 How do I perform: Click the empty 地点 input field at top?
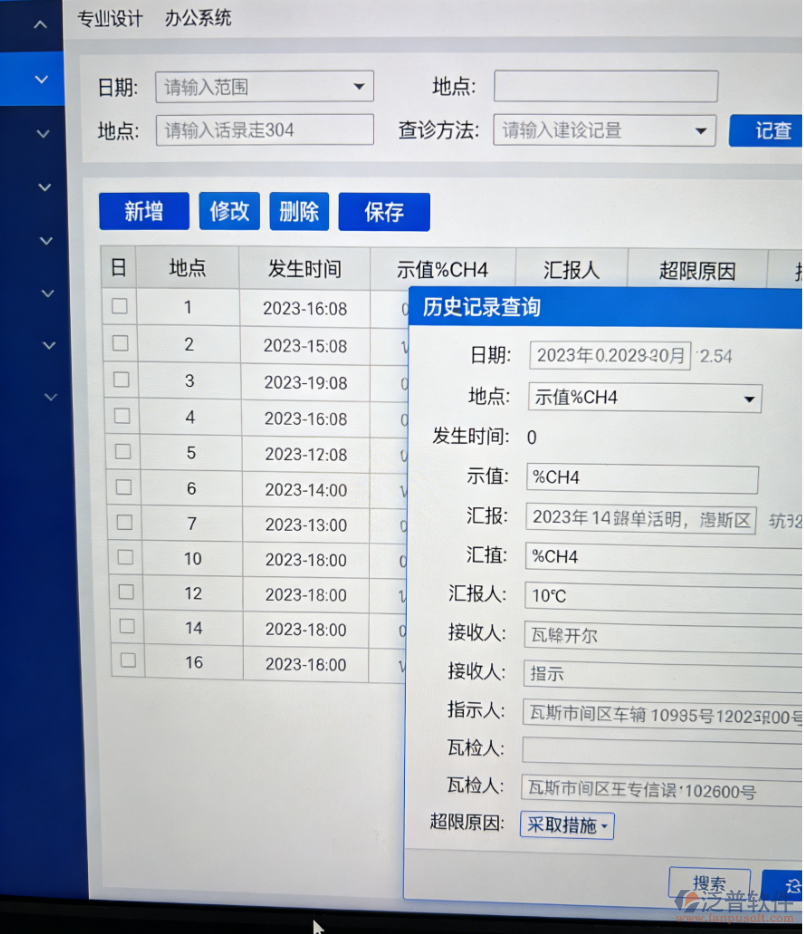[606, 86]
